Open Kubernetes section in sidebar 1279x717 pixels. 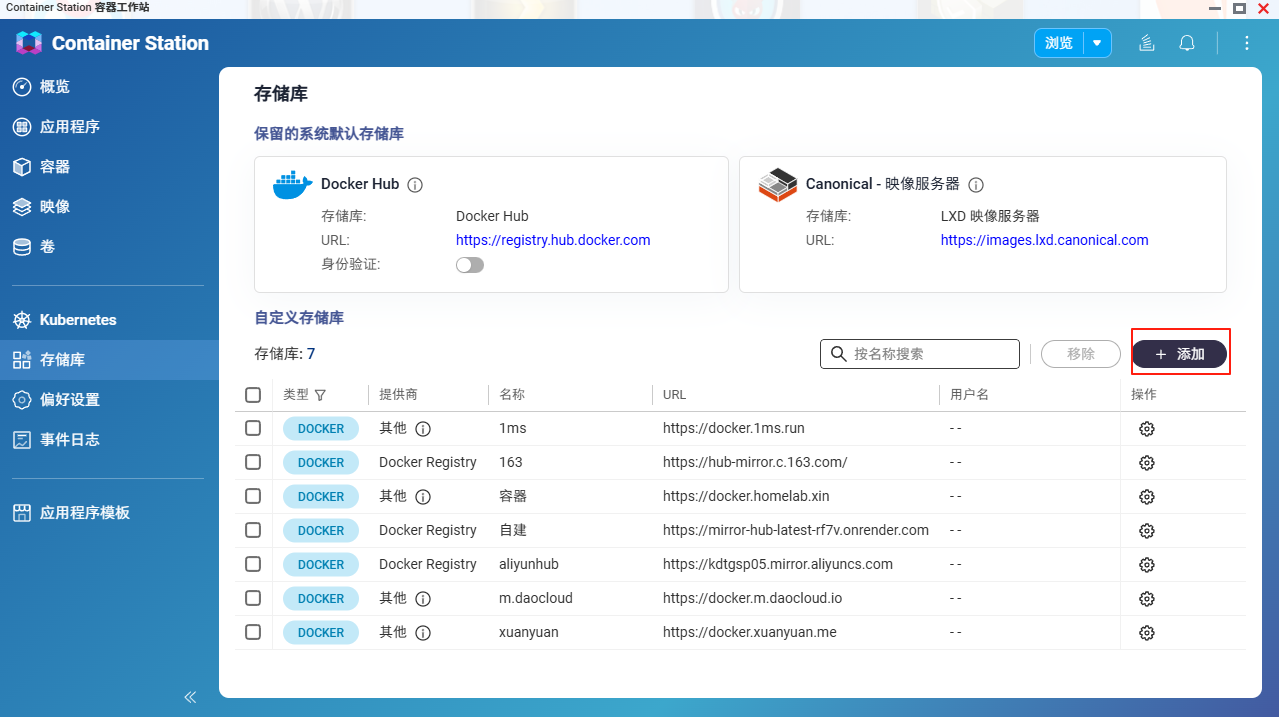coord(109,320)
